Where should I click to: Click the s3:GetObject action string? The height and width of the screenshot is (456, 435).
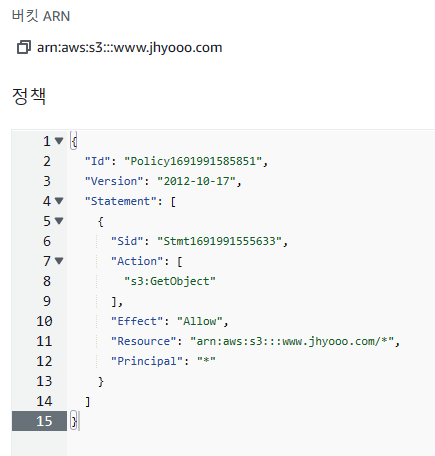[x=170, y=281]
